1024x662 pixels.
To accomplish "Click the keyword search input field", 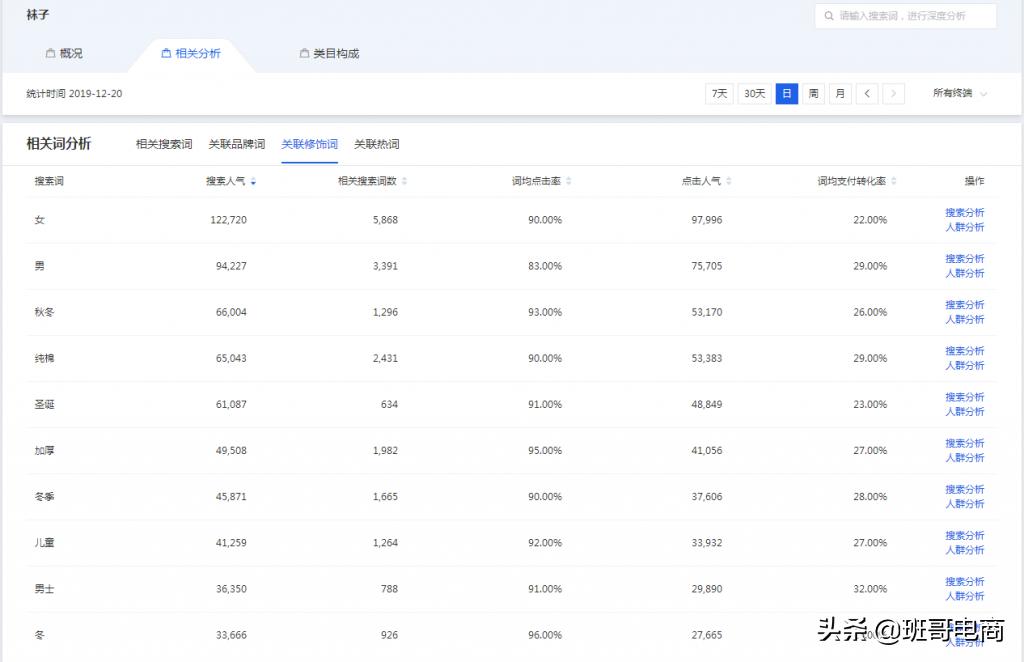I will pyautogui.click(x=910, y=16).
